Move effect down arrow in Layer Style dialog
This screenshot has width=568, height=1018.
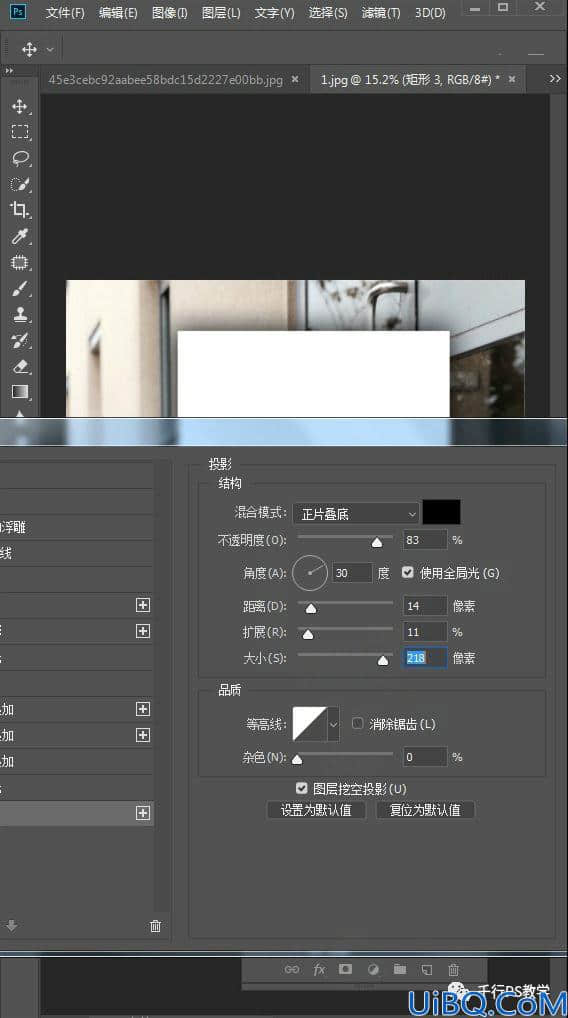12,926
